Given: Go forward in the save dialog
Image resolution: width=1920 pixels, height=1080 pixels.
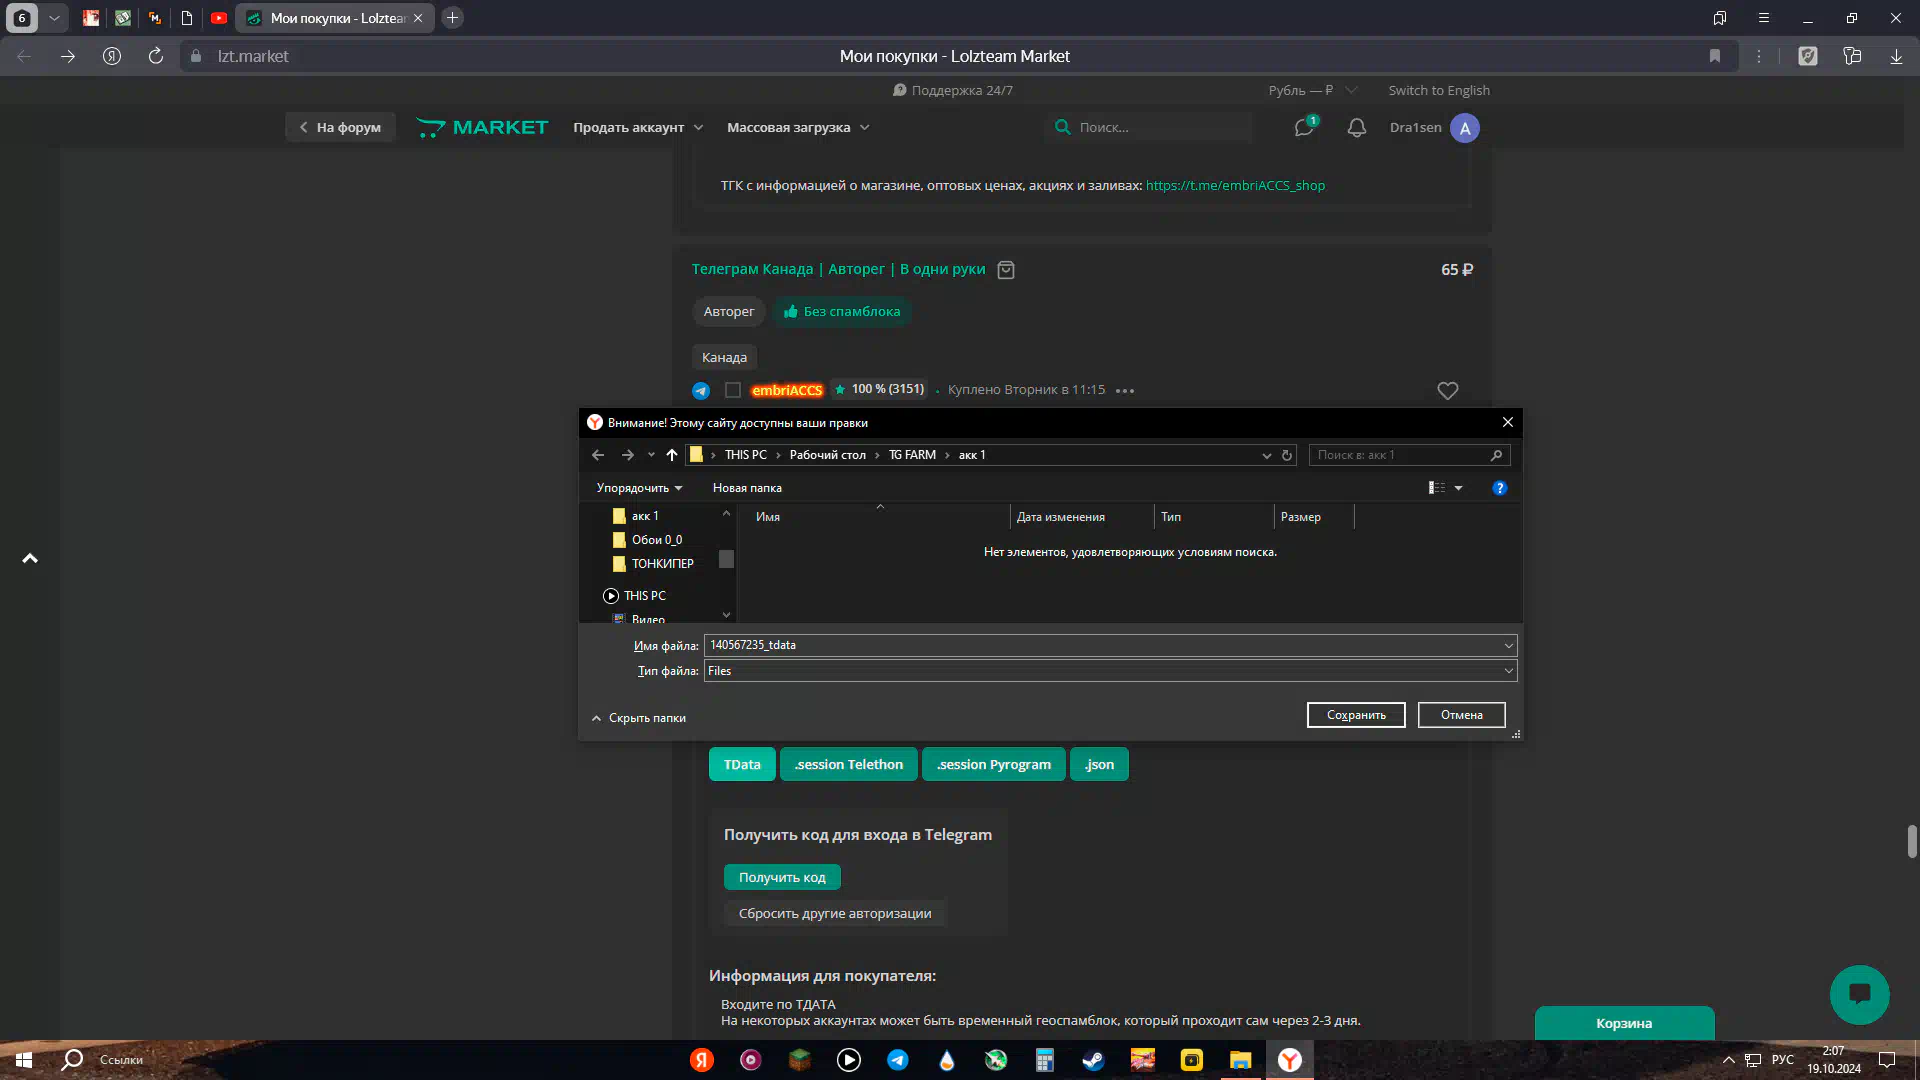Looking at the screenshot, I should click(x=627, y=455).
